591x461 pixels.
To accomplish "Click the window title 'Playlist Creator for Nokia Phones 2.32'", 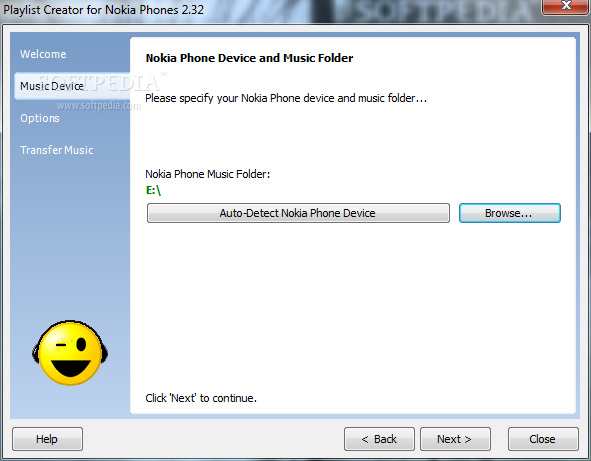I will (x=103, y=10).
